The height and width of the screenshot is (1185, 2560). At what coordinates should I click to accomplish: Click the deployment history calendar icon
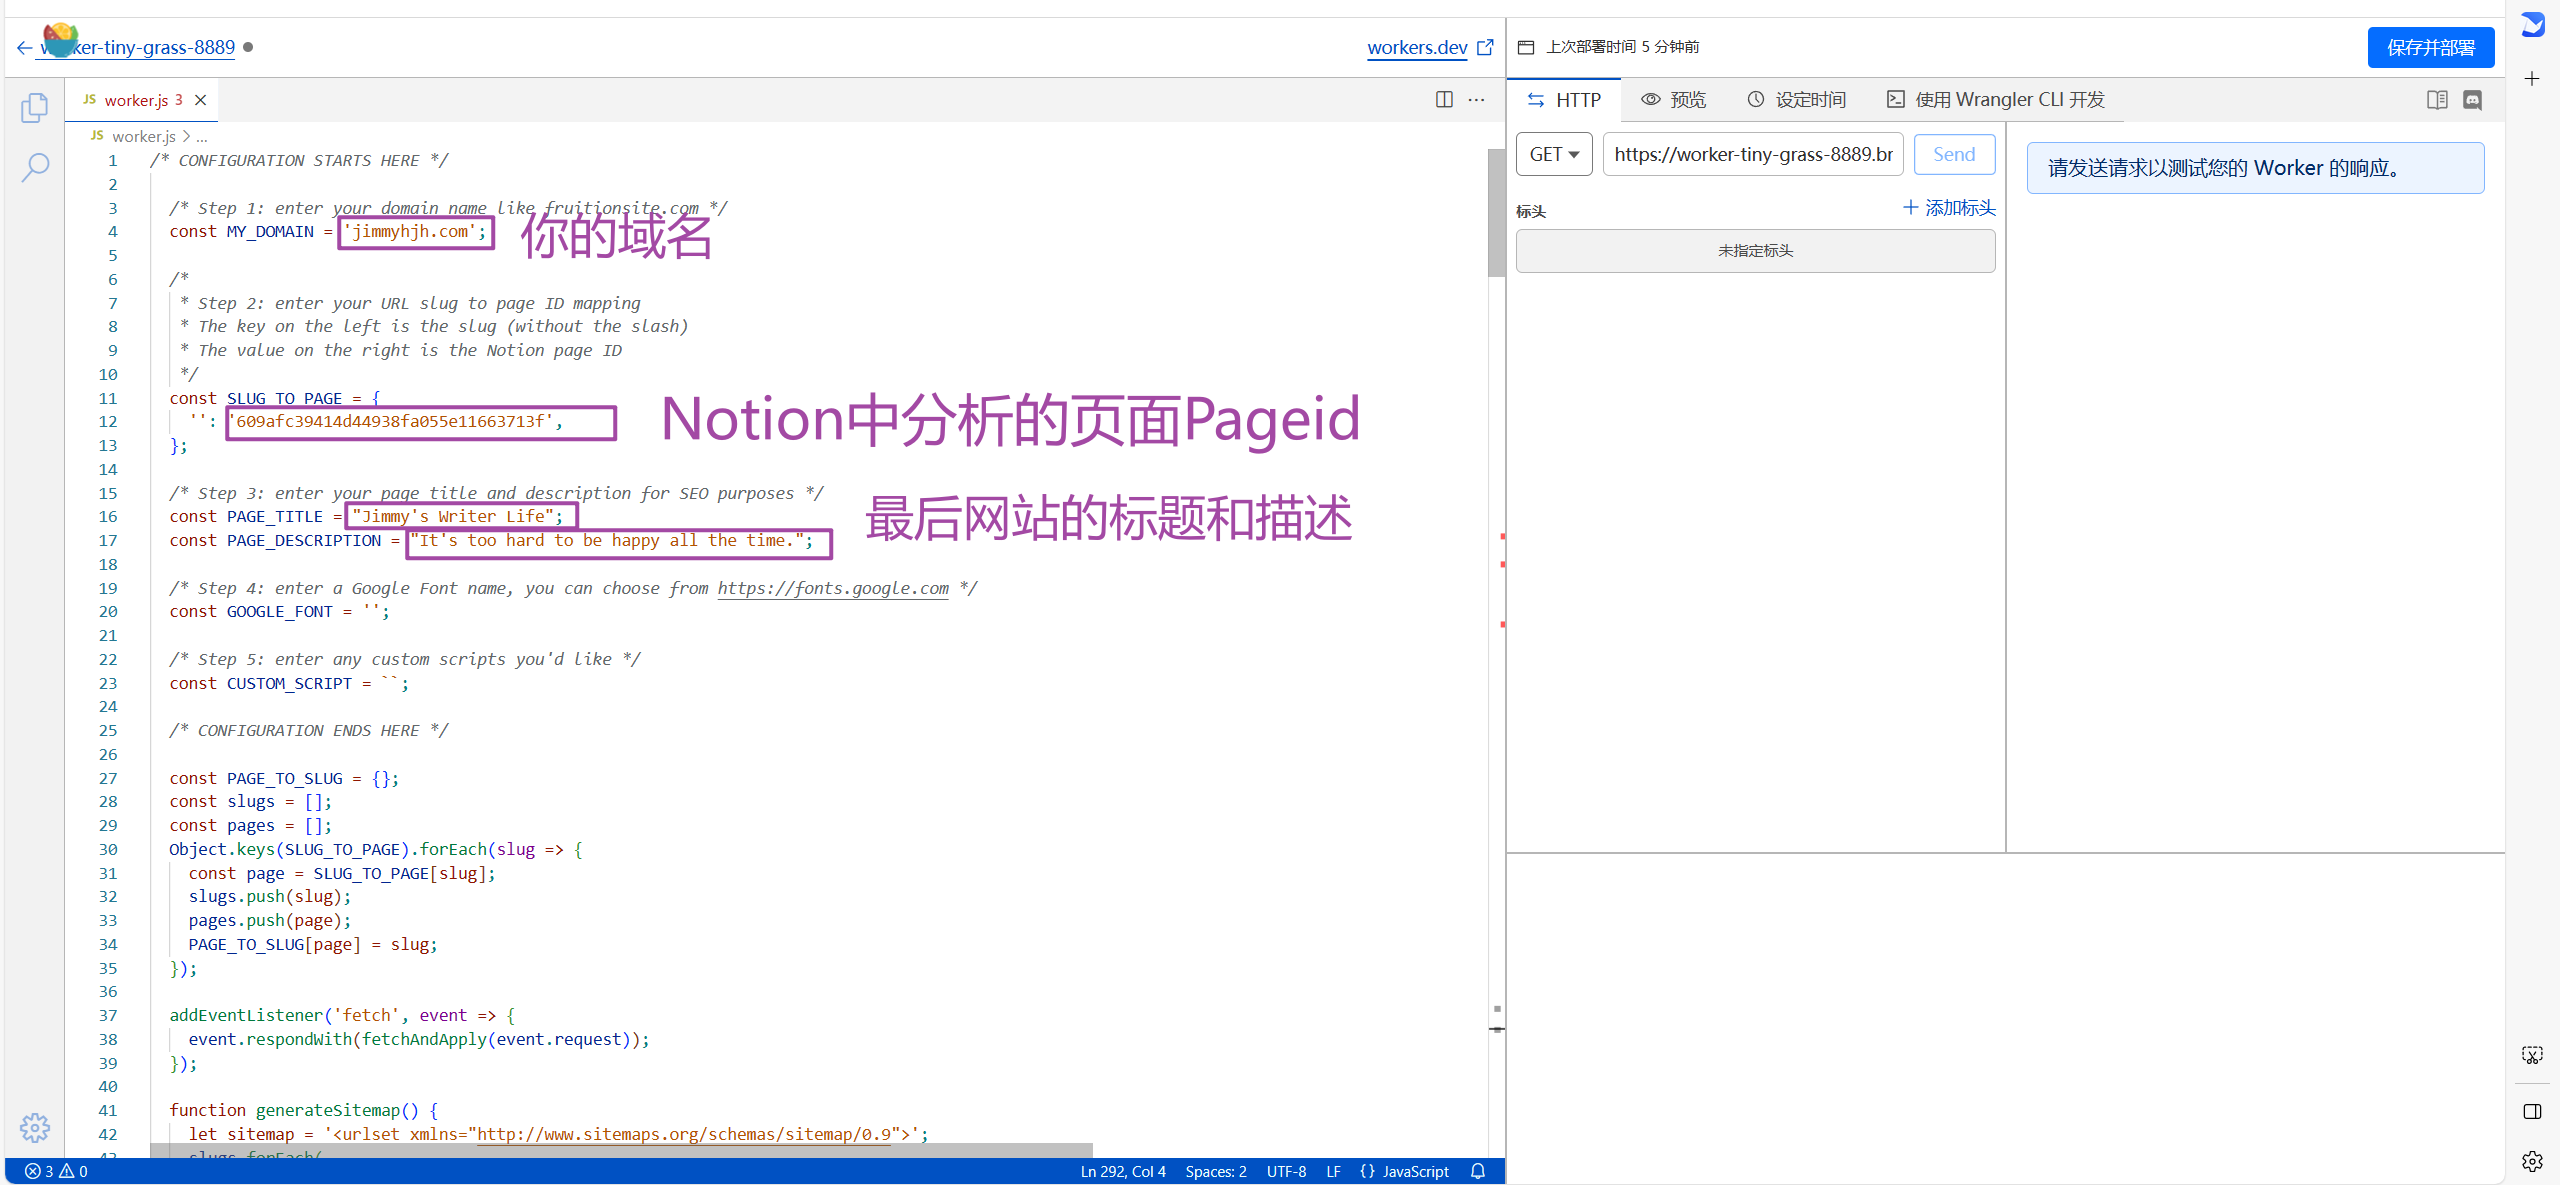coord(1526,47)
